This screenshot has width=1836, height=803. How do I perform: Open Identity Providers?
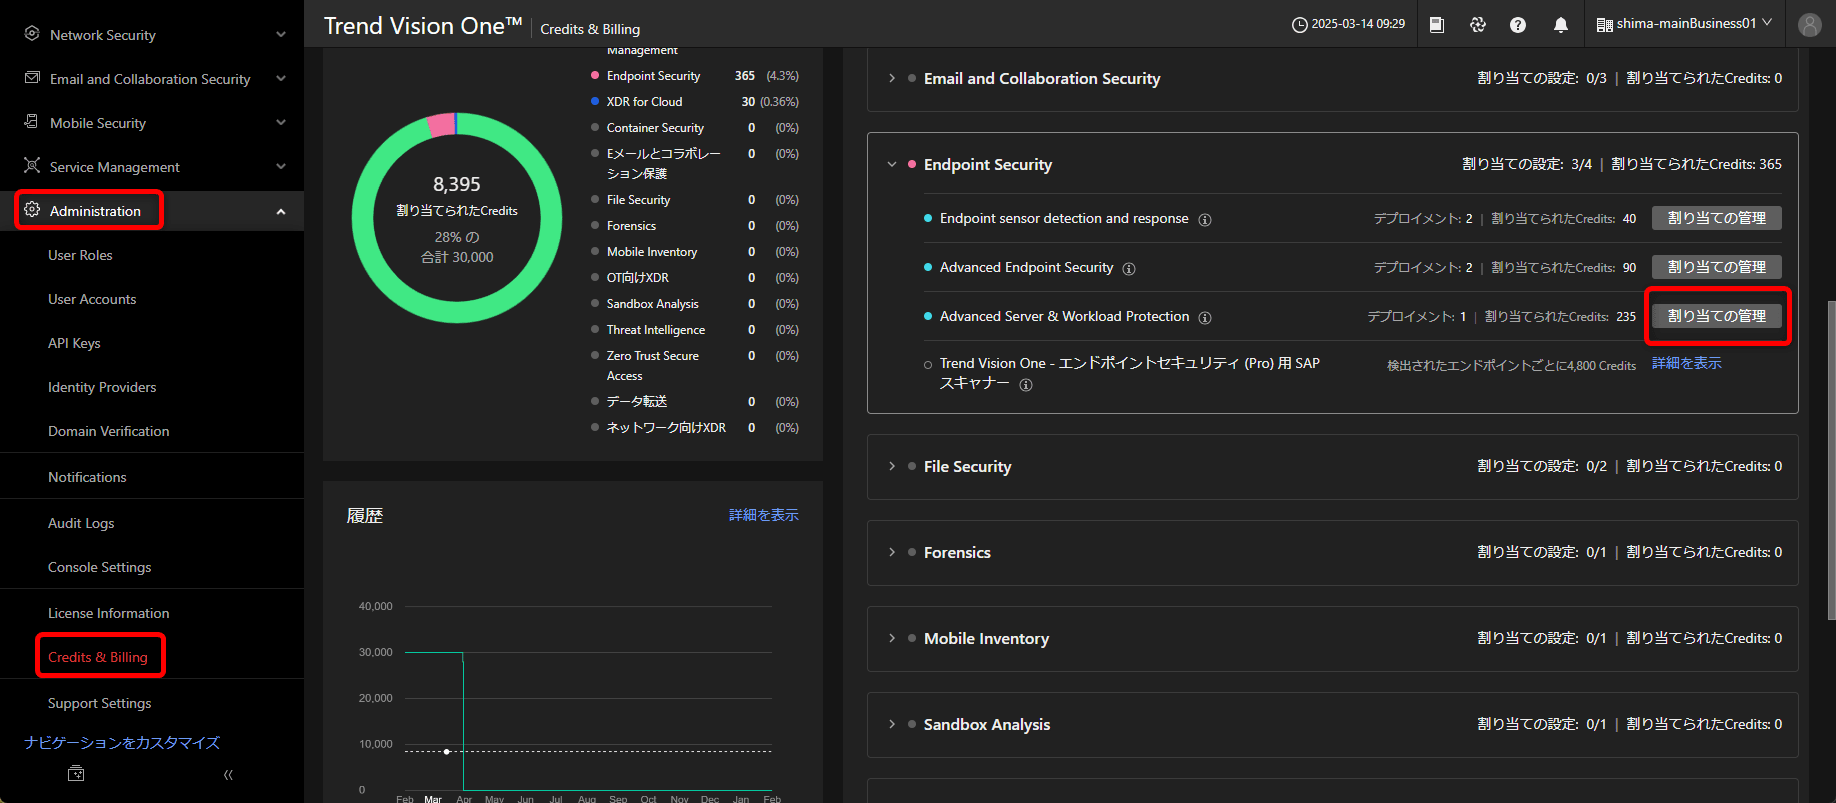102,387
